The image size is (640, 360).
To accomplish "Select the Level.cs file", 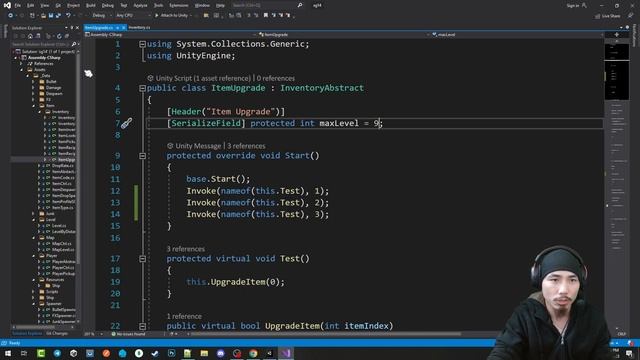I will [59, 226].
